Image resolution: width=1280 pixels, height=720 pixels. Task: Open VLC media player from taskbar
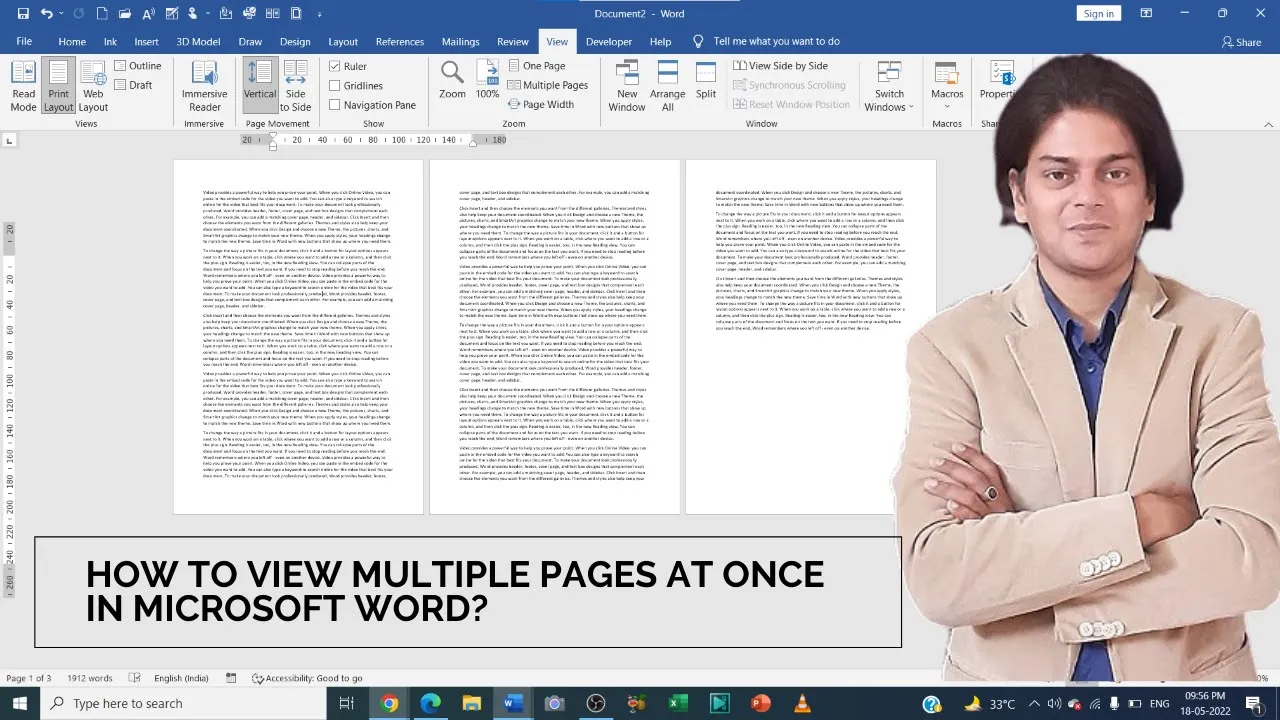(x=801, y=704)
